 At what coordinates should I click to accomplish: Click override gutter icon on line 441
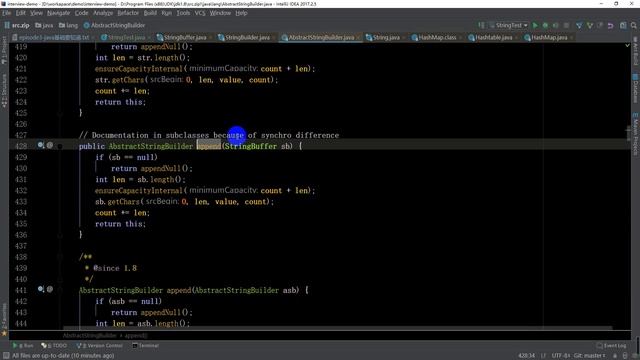[40, 289]
